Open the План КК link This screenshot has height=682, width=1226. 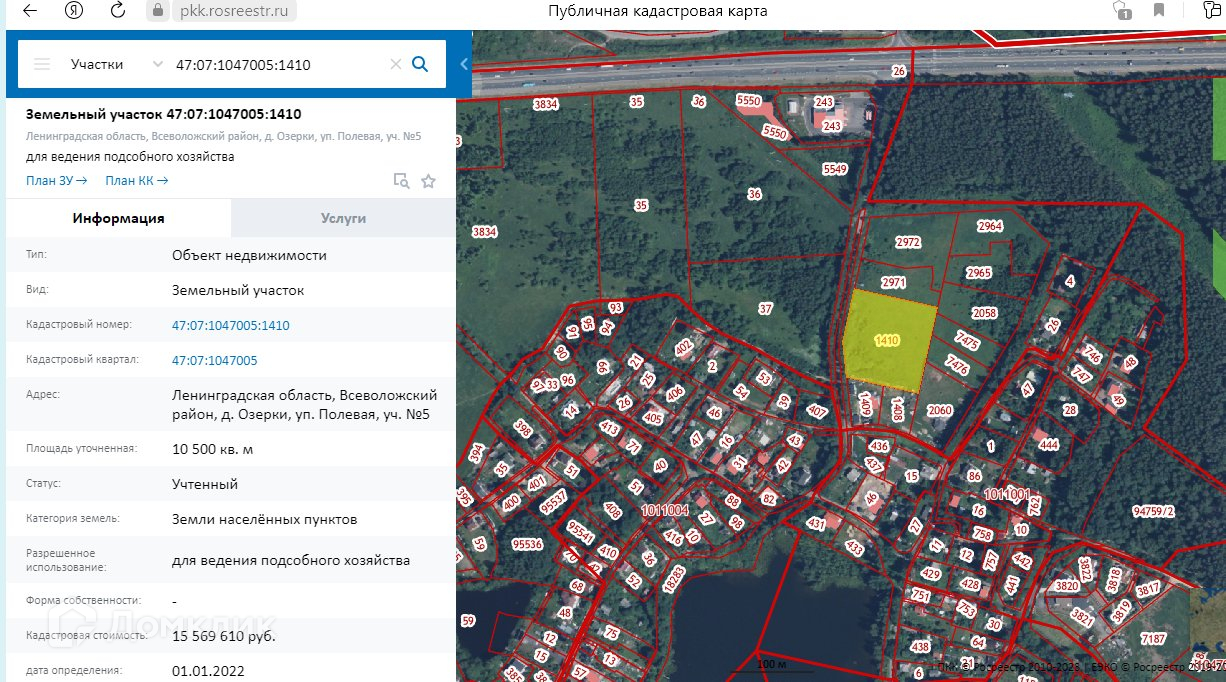click(x=136, y=180)
